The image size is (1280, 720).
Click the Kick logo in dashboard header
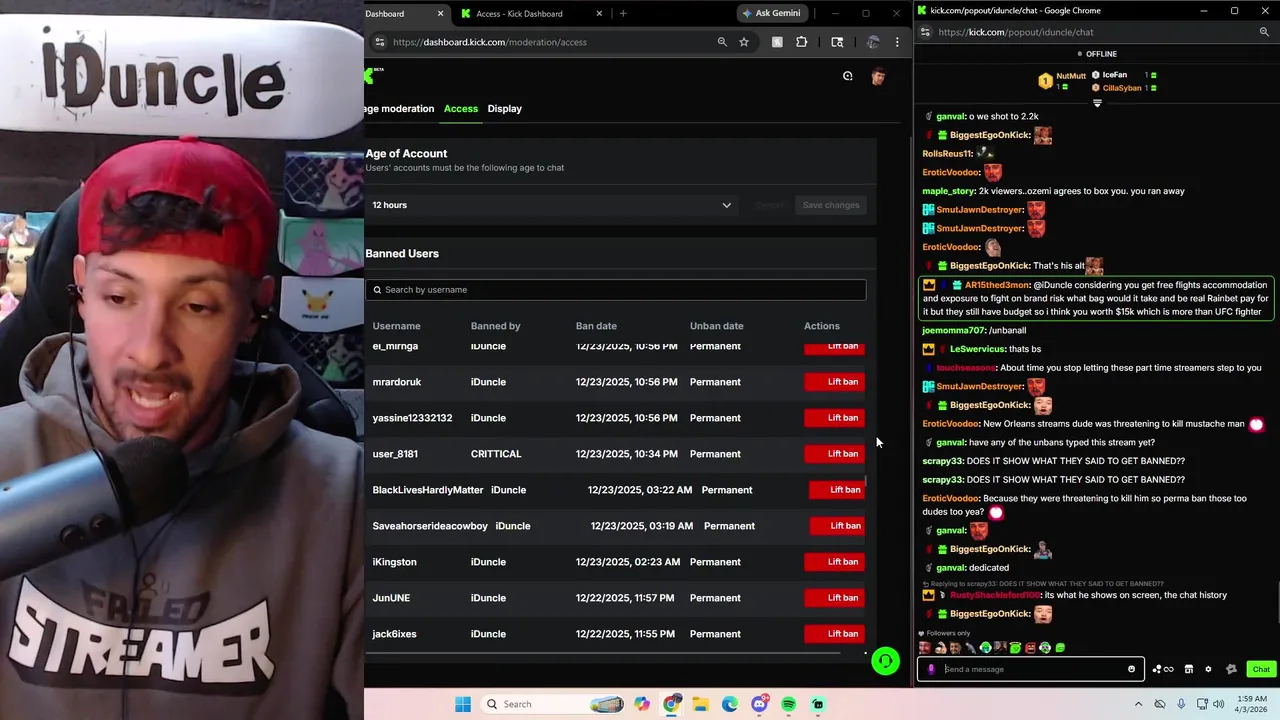371,76
